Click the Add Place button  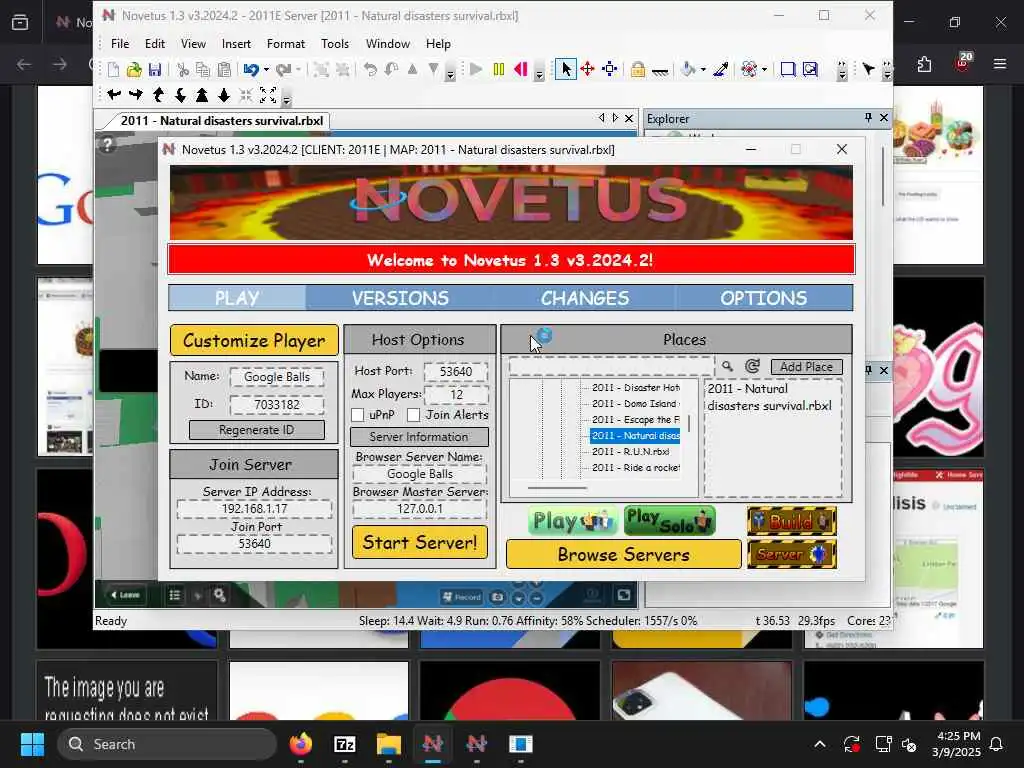coord(807,366)
